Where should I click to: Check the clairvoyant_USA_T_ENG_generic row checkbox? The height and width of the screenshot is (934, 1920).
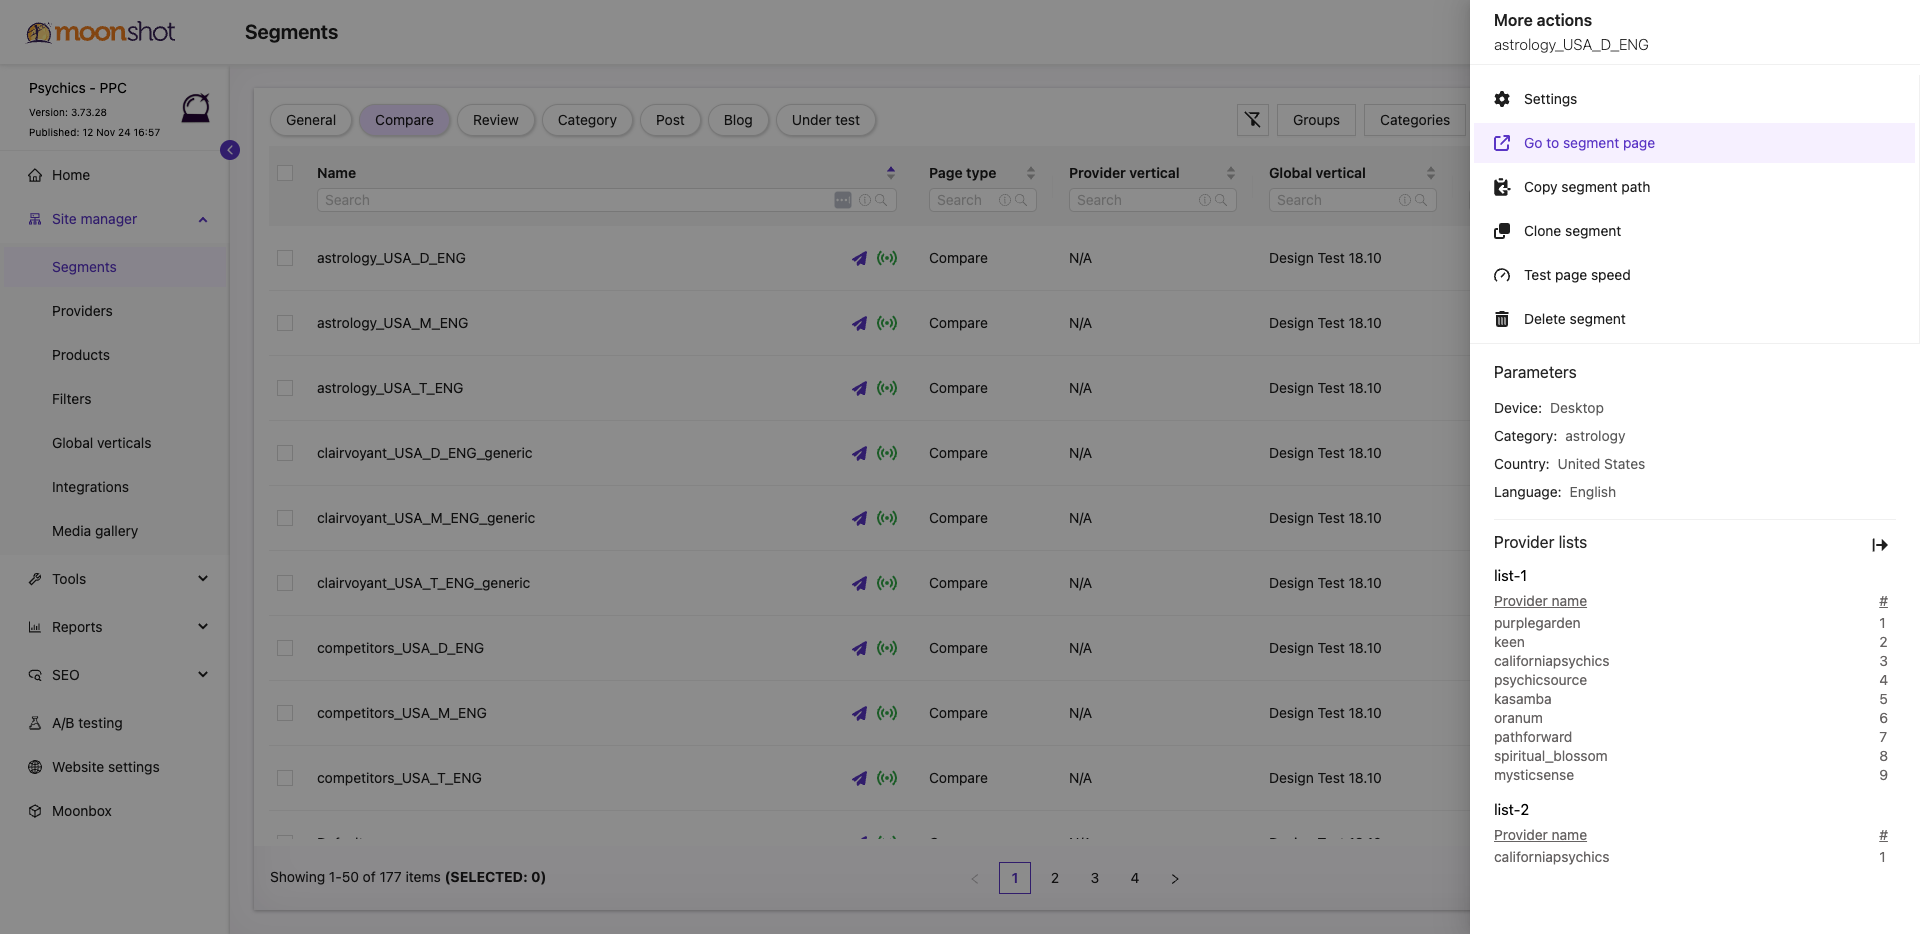click(x=285, y=583)
